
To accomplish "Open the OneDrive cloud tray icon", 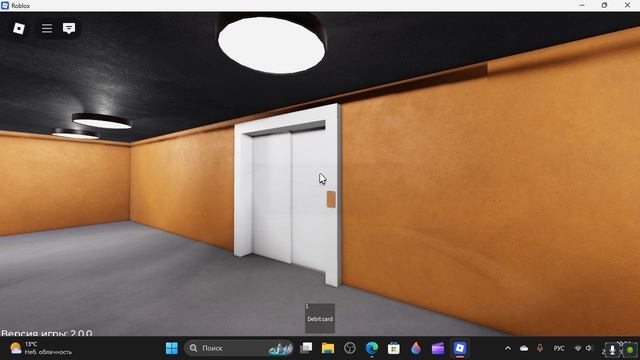I will (524, 348).
